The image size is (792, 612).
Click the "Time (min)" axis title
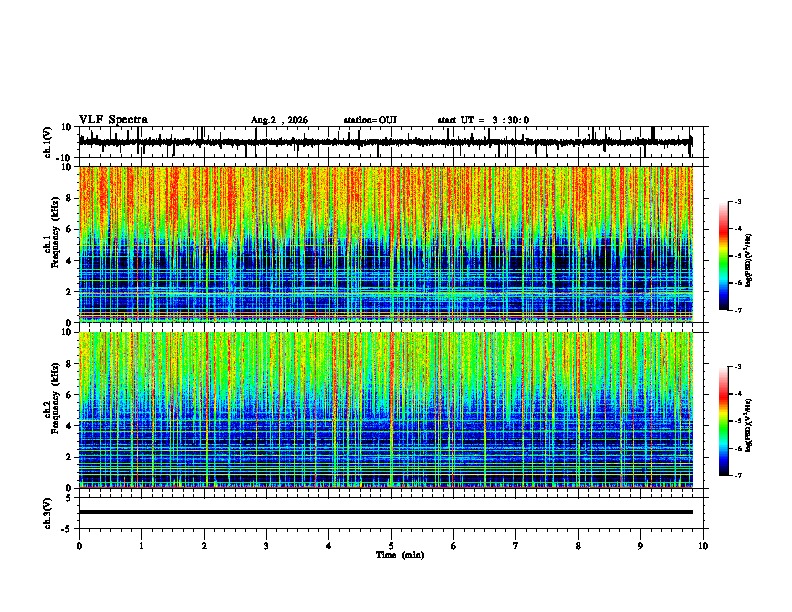tap(400, 555)
